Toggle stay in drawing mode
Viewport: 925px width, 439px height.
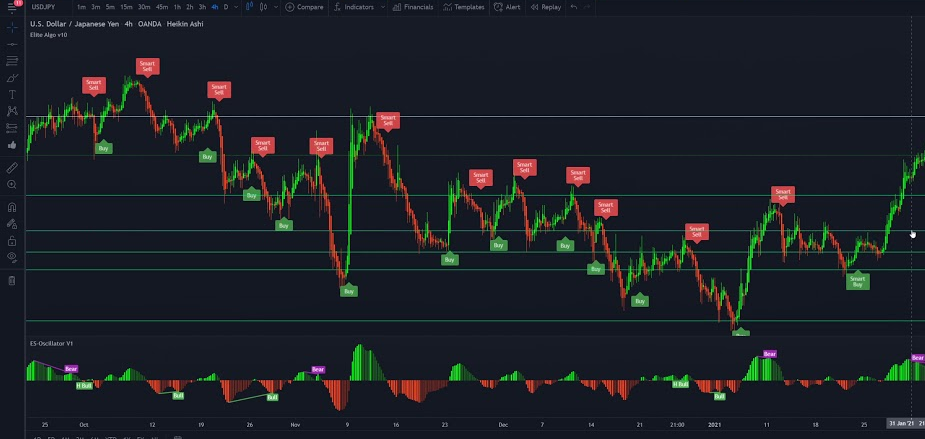[x=12, y=224]
